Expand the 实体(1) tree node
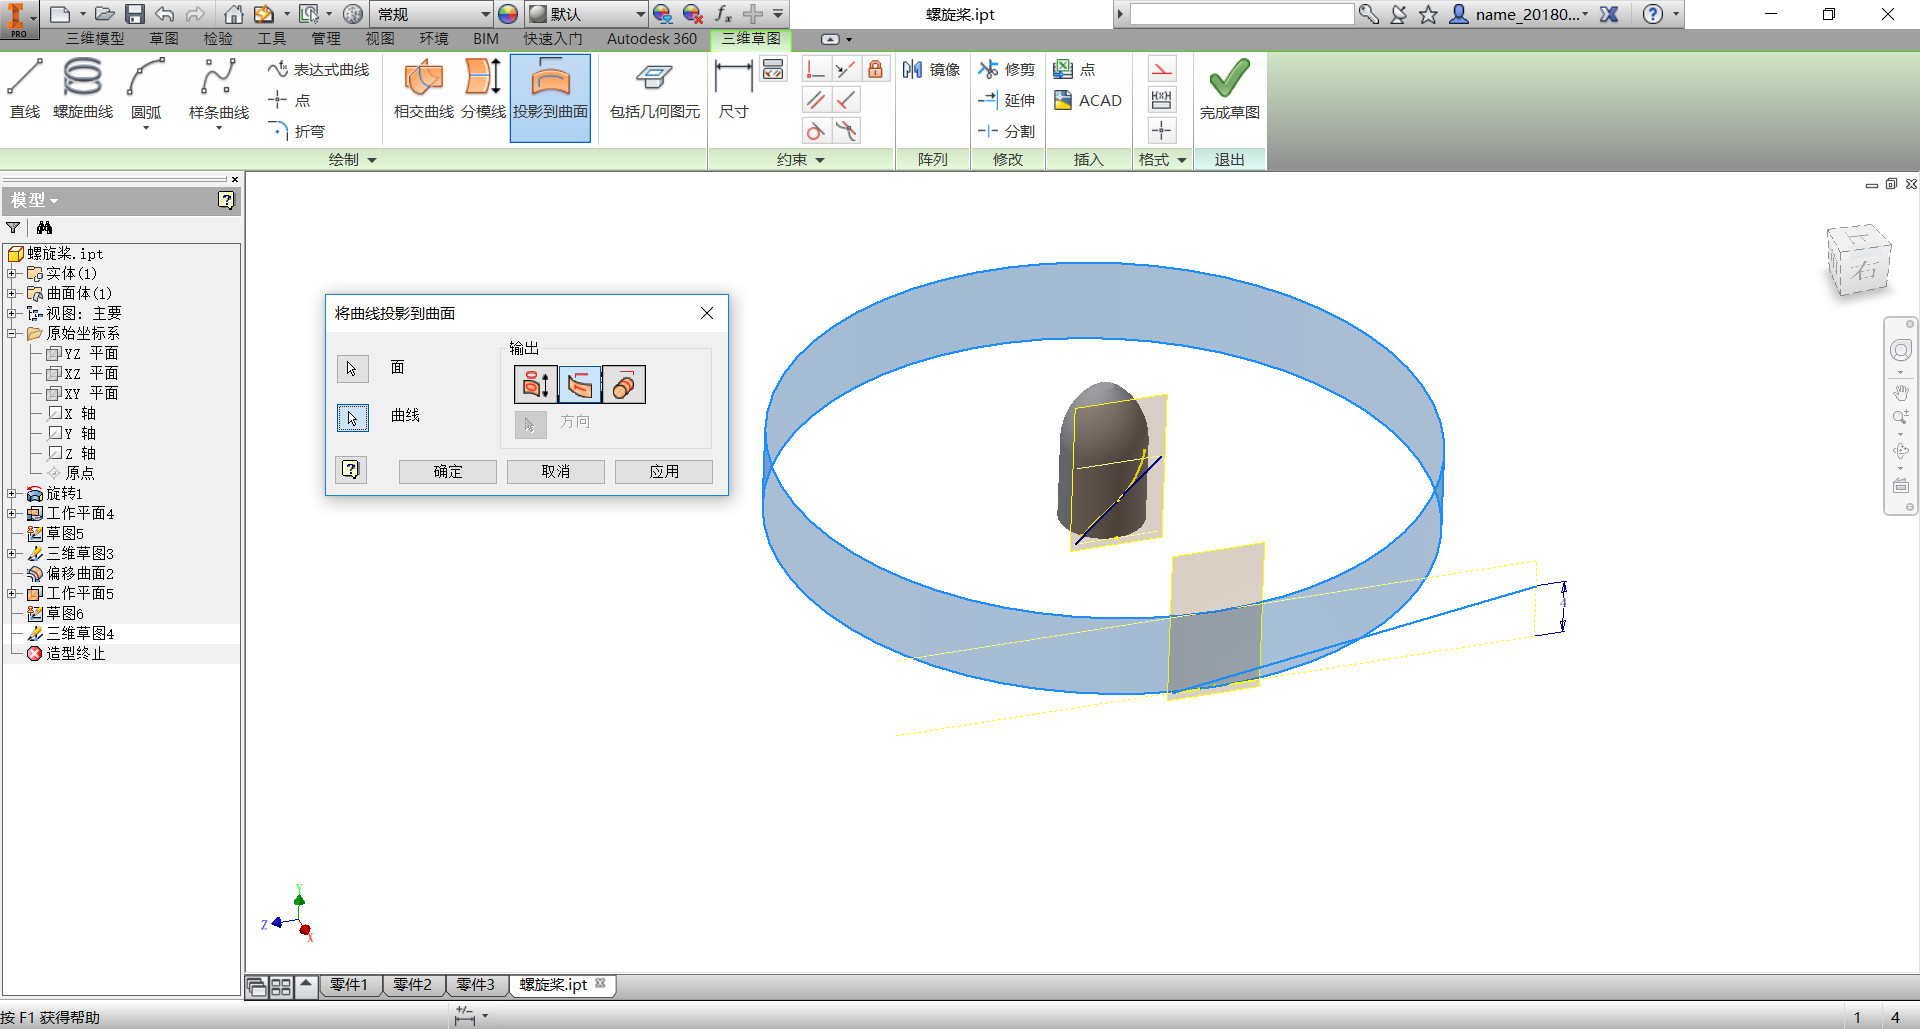This screenshot has width=1920, height=1029. click(x=12, y=273)
